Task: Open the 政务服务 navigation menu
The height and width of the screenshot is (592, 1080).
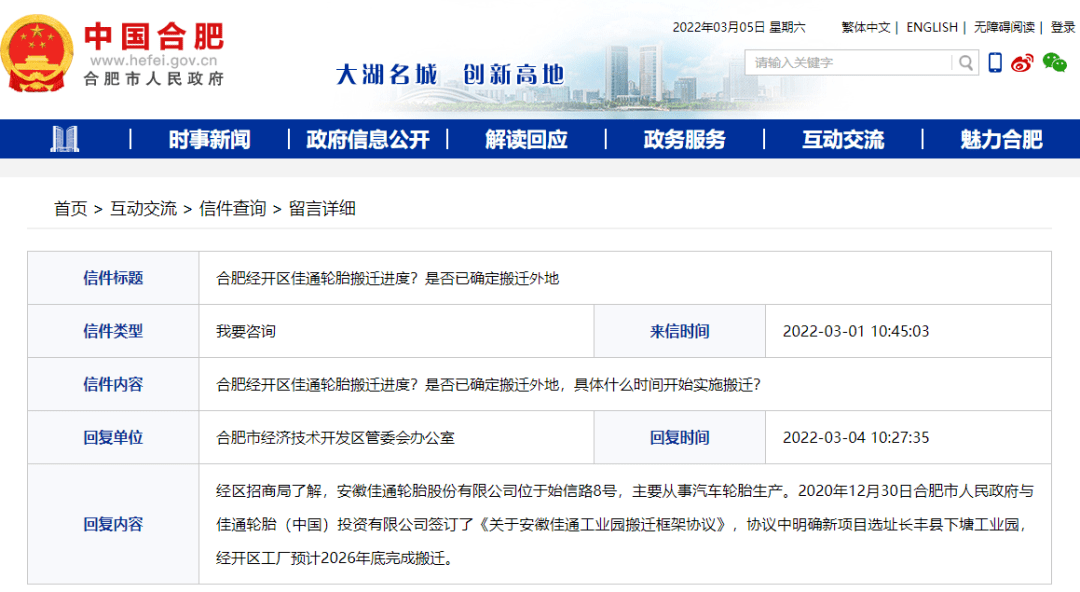Action: (687, 139)
